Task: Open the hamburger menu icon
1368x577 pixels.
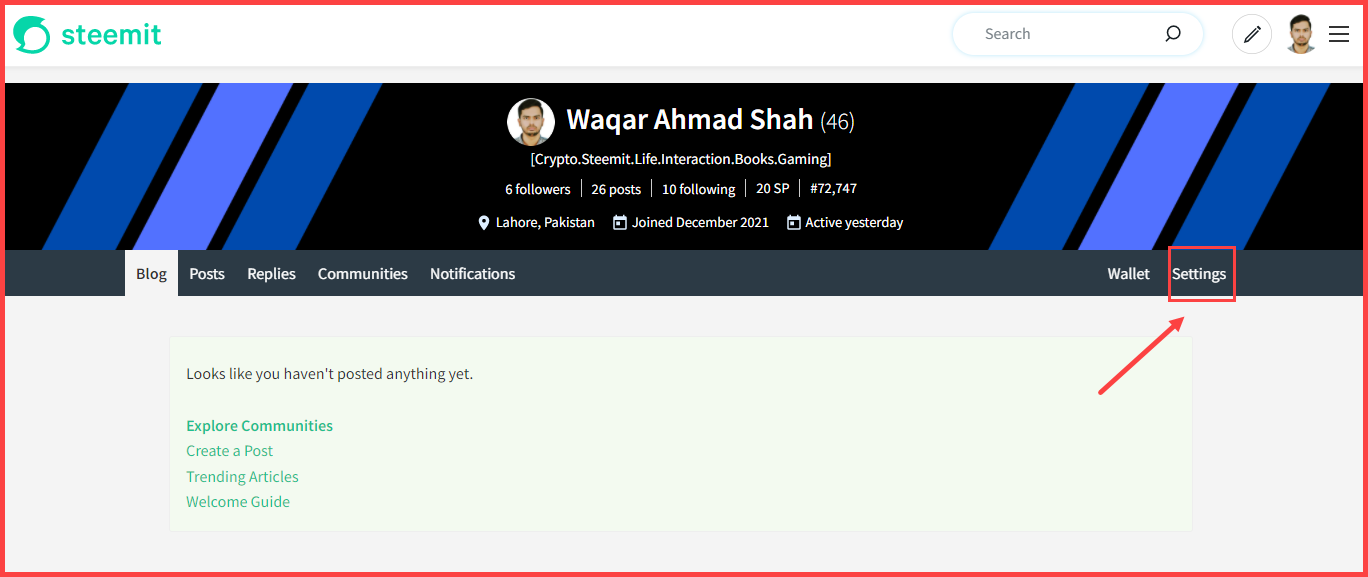Action: pos(1339,34)
